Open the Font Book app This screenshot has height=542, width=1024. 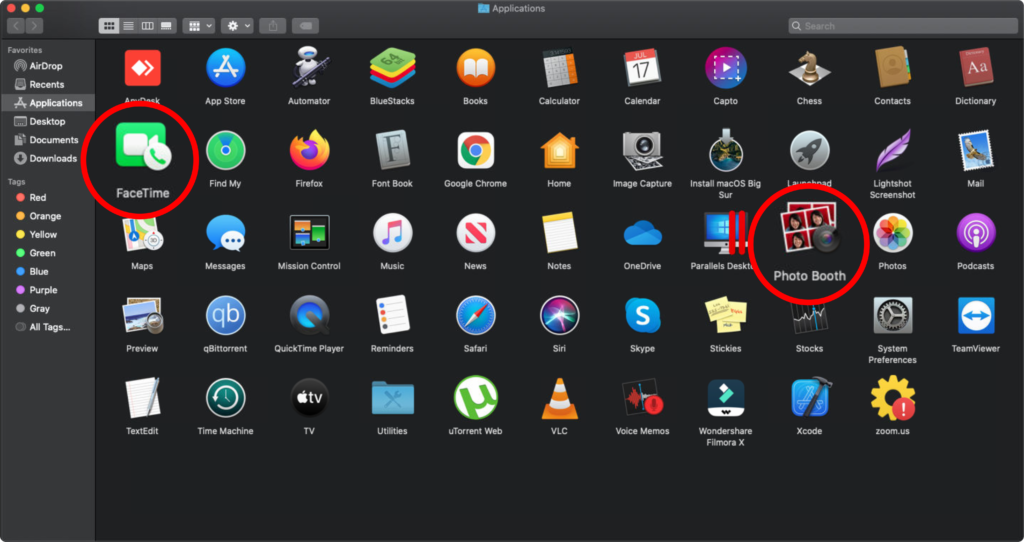coord(392,150)
